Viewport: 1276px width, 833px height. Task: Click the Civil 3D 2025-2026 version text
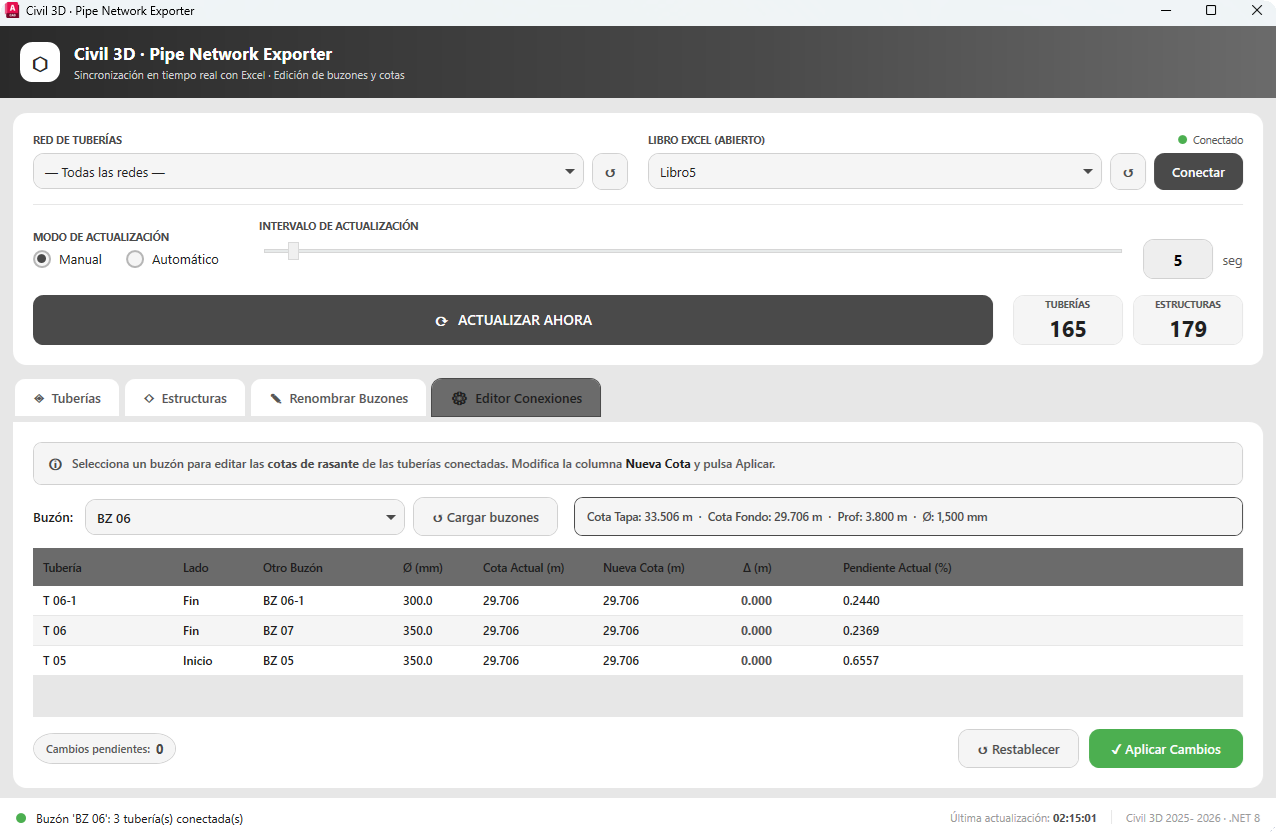coord(1193,818)
